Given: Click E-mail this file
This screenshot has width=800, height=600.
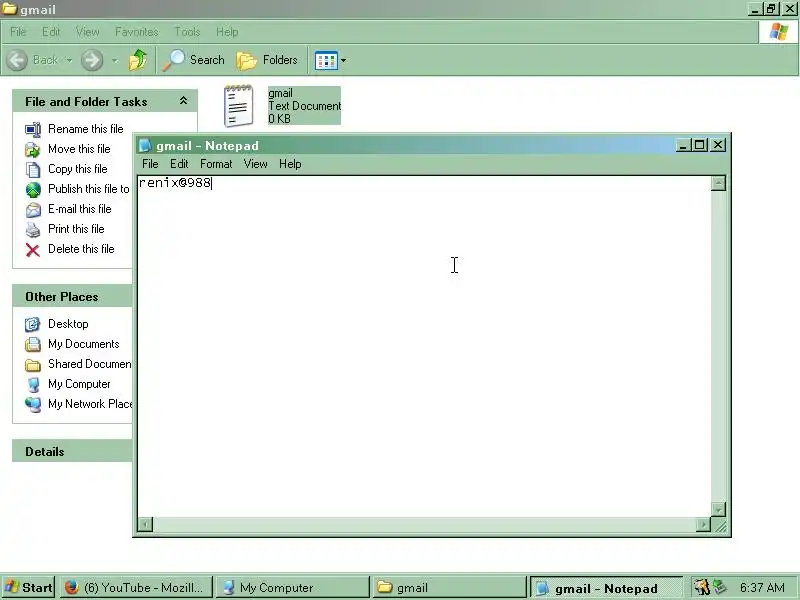Looking at the screenshot, I should coord(80,209).
